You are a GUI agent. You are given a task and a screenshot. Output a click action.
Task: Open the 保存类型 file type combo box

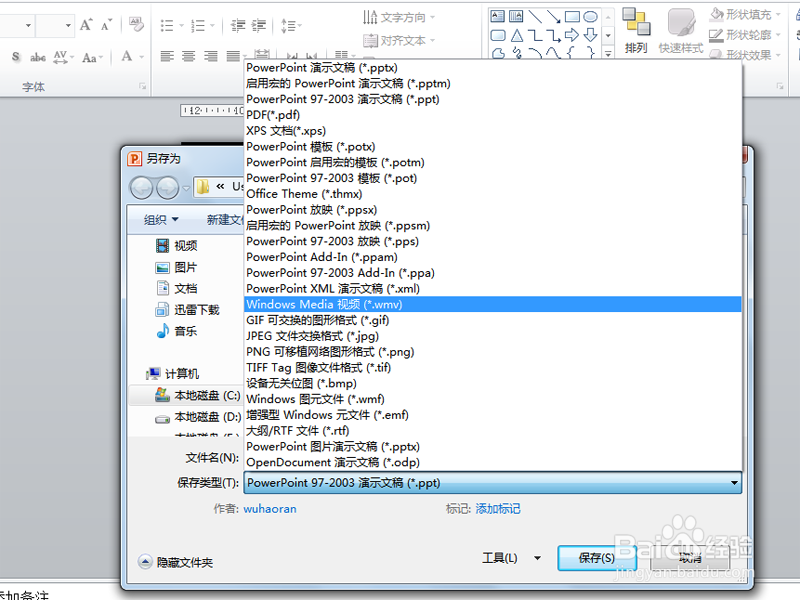click(x=493, y=483)
